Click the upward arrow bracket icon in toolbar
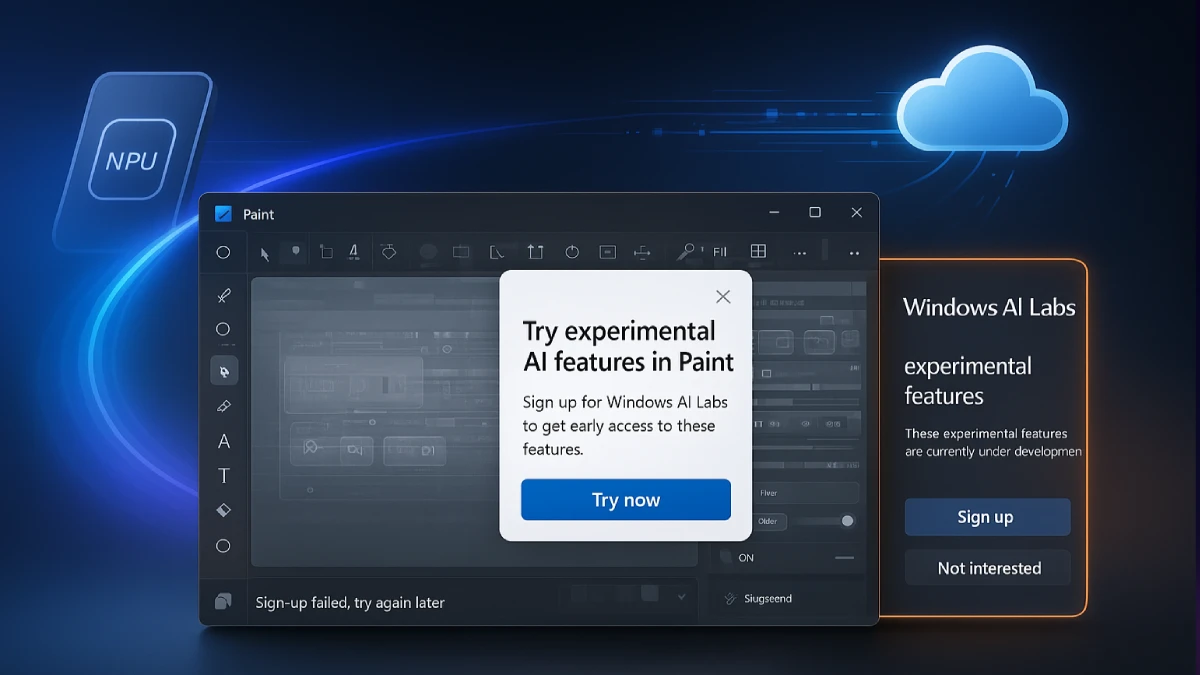The image size is (1200, 675). [535, 252]
